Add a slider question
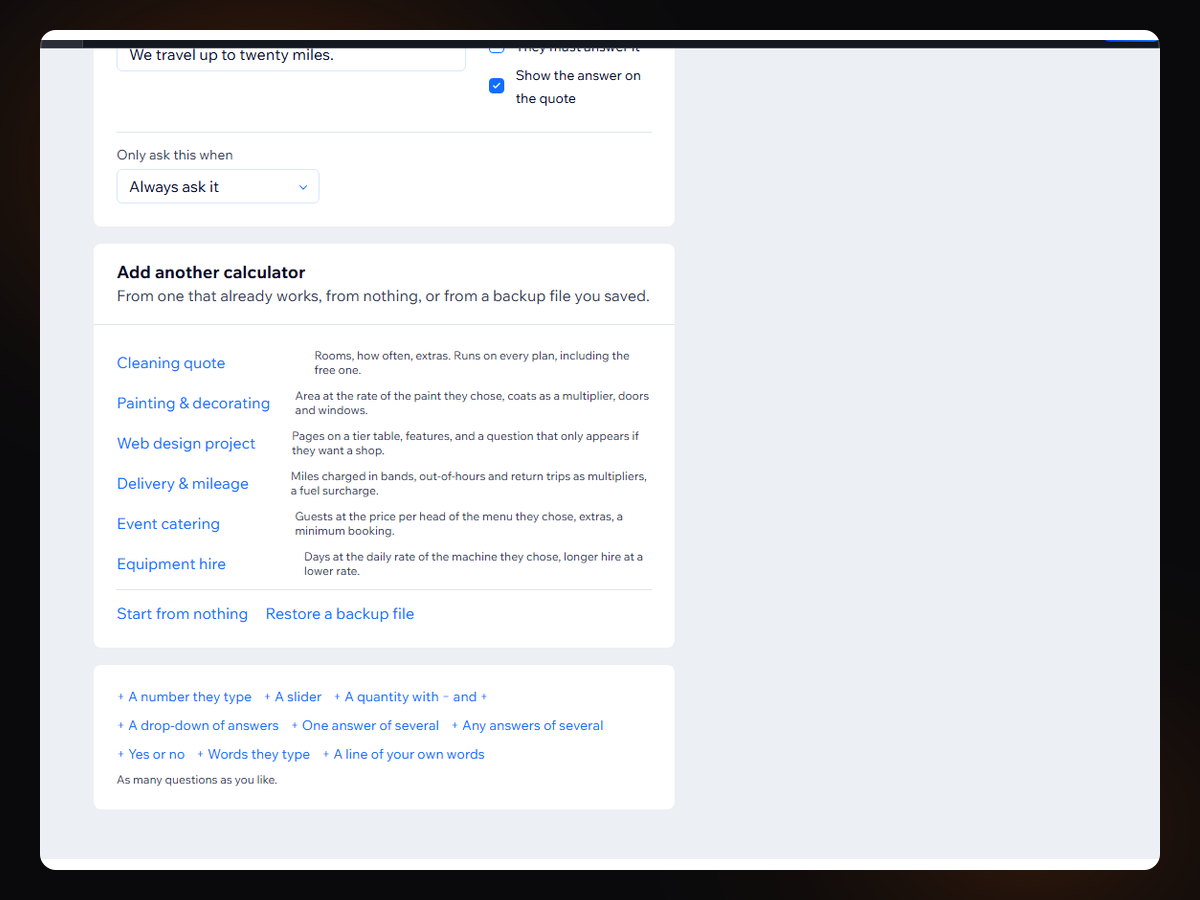Image resolution: width=1200 pixels, height=900 pixels. (293, 697)
